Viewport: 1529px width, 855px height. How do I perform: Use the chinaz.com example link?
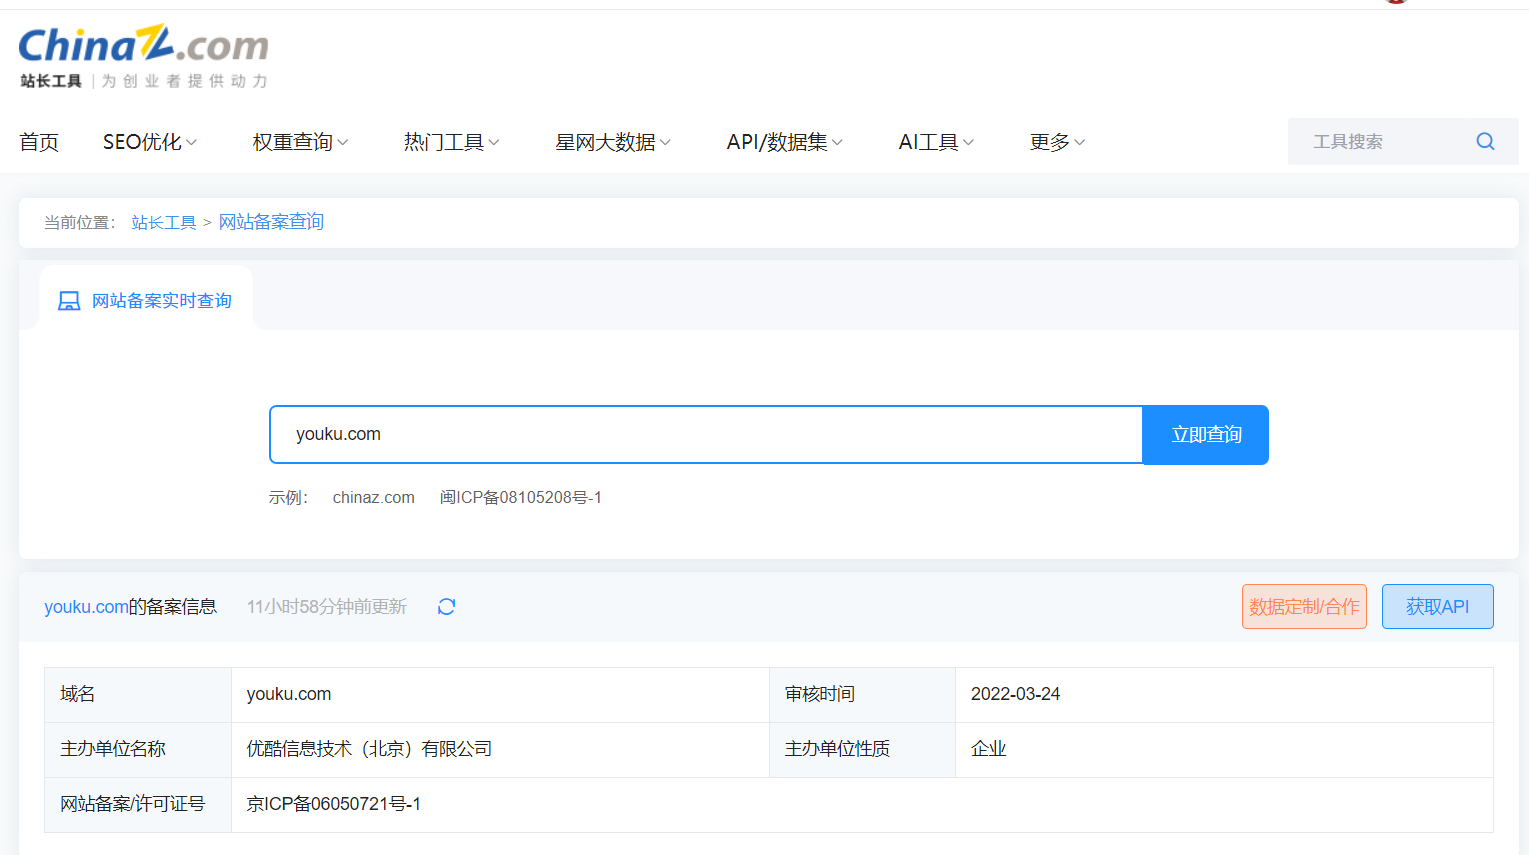tap(374, 497)
